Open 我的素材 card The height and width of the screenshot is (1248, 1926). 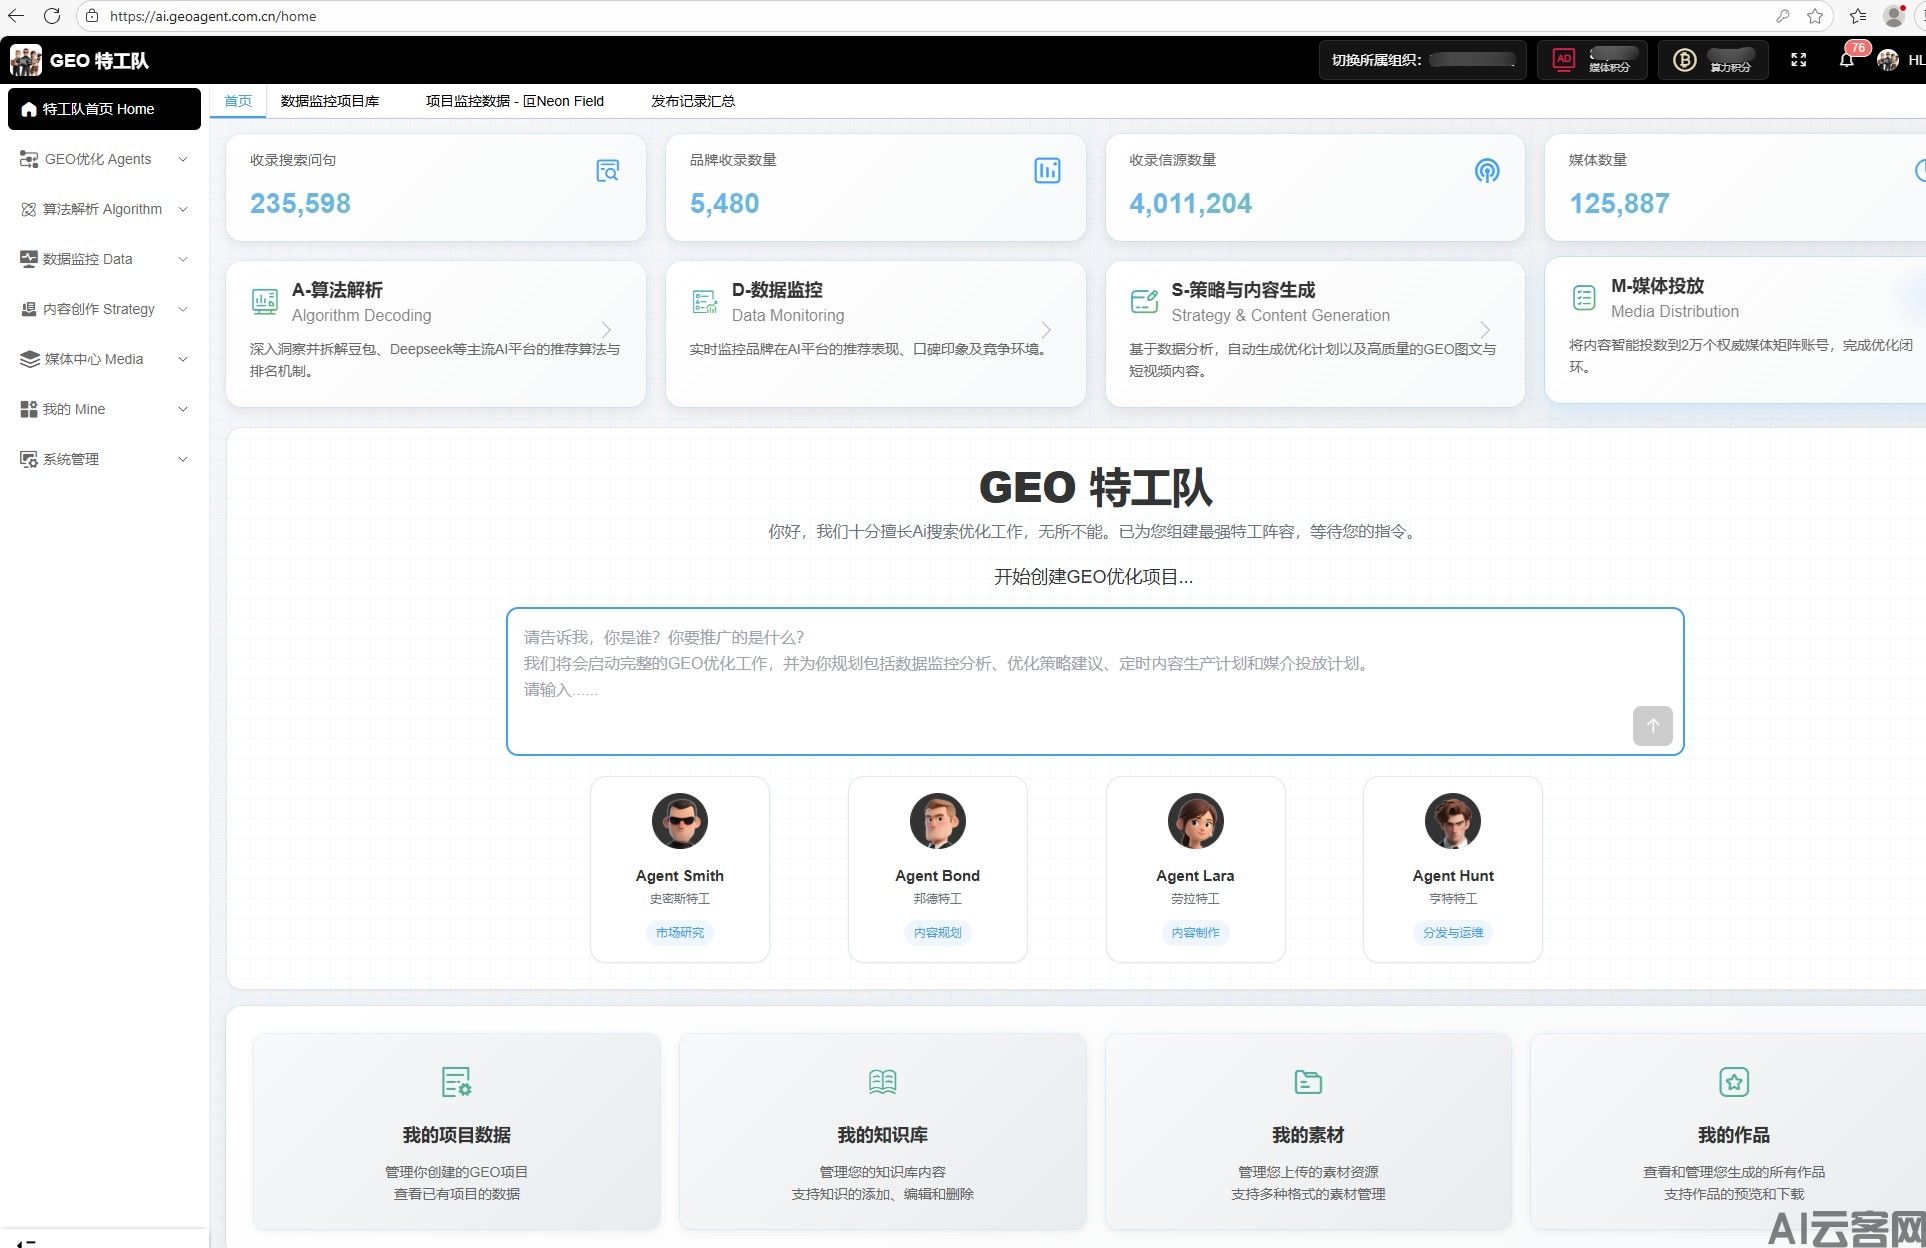[1308, 1131]
